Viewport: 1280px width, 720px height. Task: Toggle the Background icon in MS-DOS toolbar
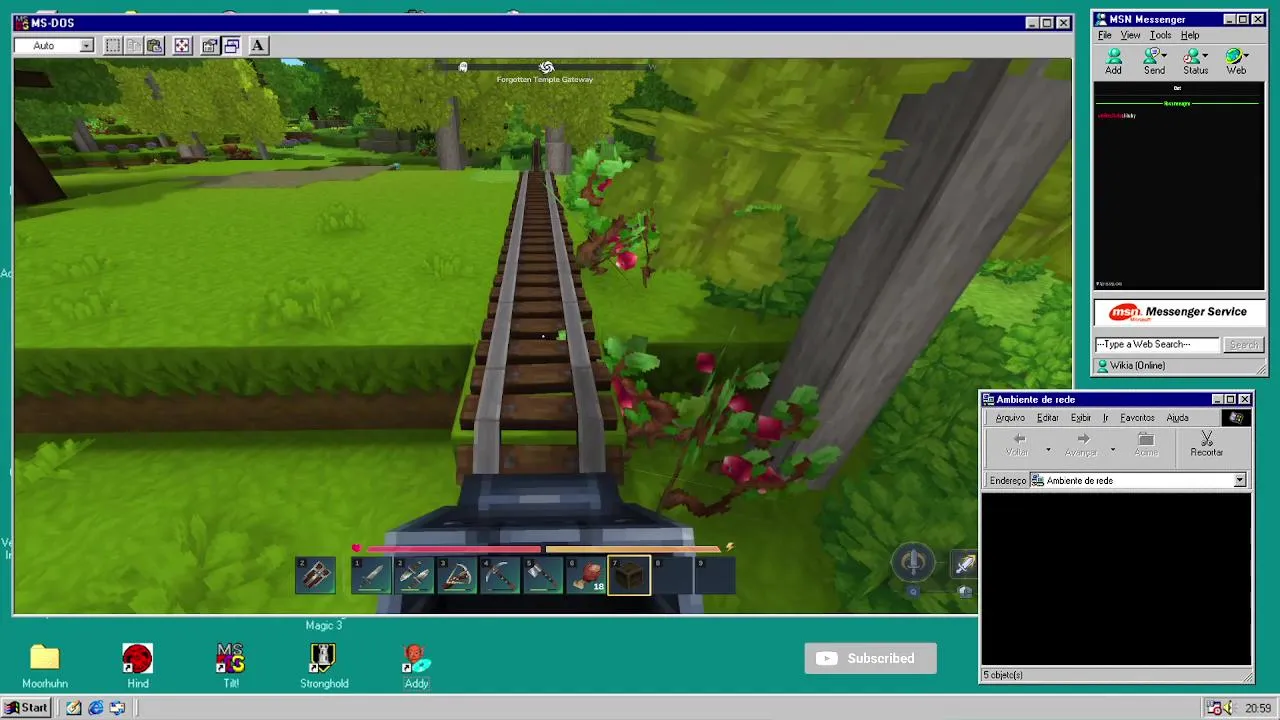pos(231,45)
